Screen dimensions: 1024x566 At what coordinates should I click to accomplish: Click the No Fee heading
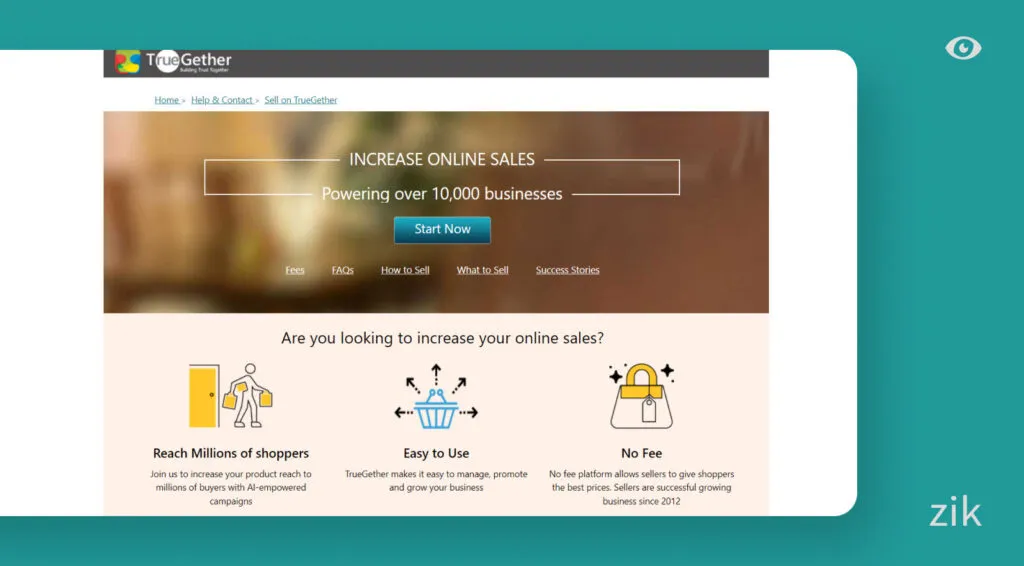point(641,453)
